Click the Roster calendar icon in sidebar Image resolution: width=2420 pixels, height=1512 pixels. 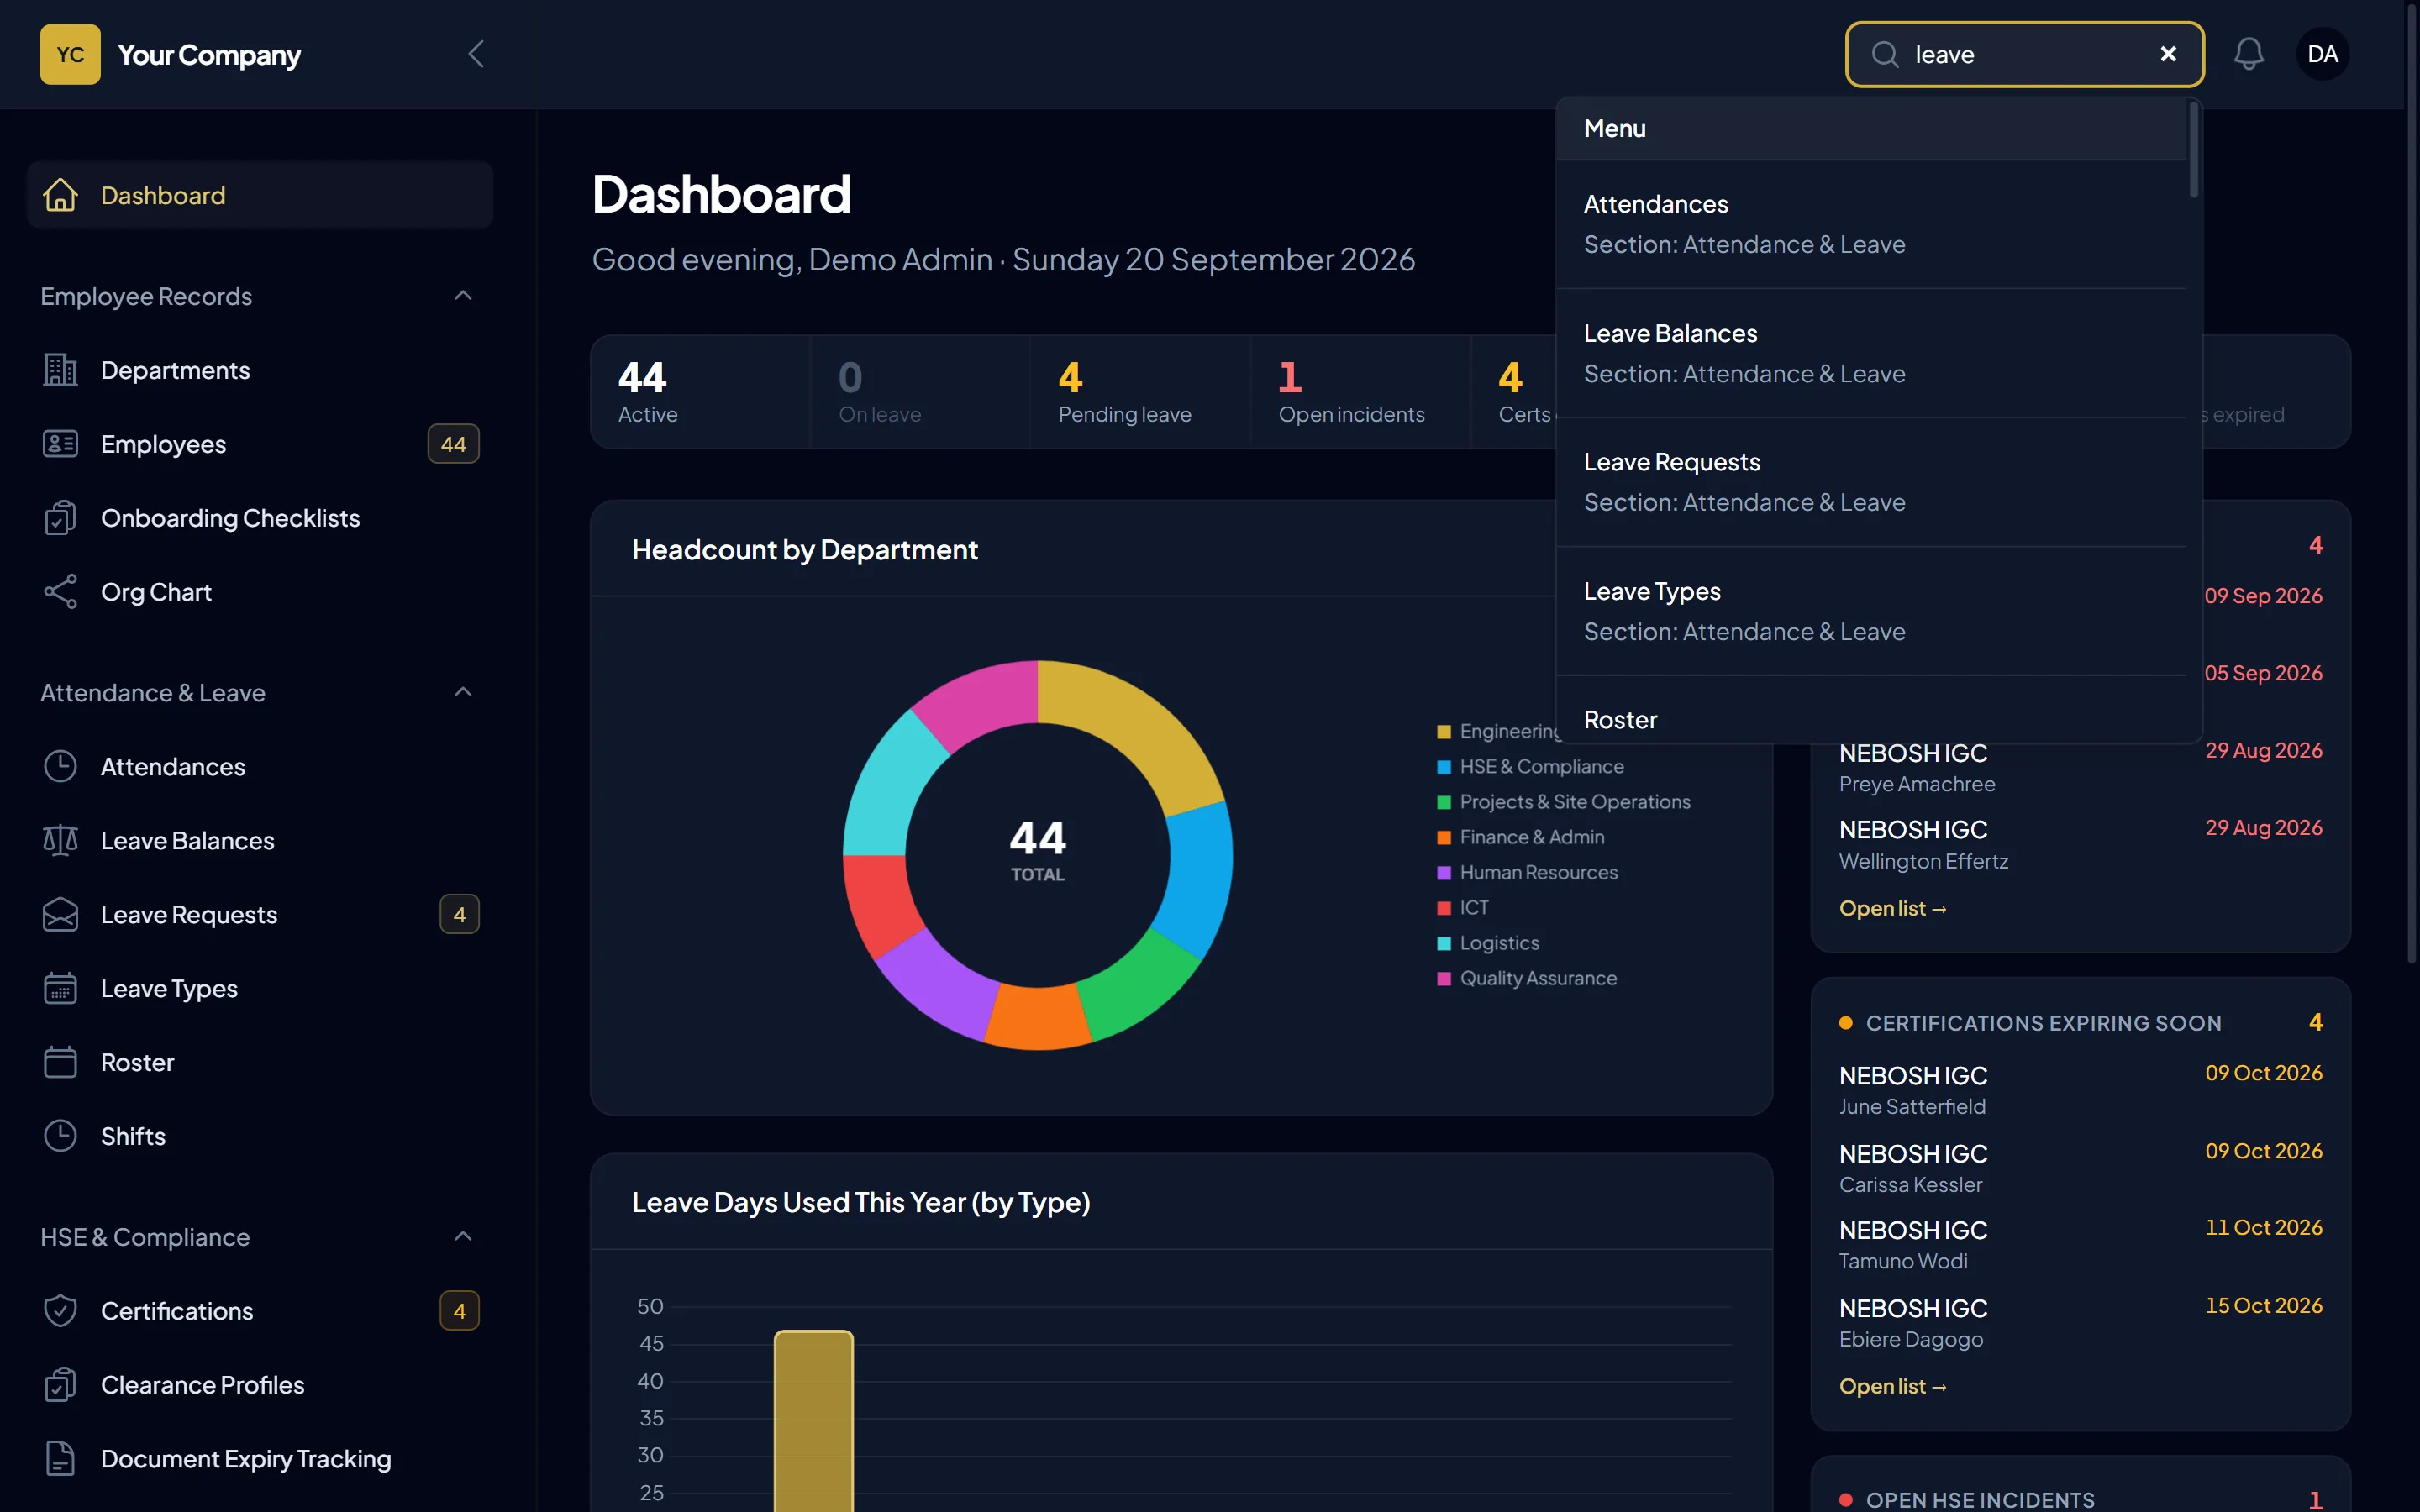point(60,1062)
